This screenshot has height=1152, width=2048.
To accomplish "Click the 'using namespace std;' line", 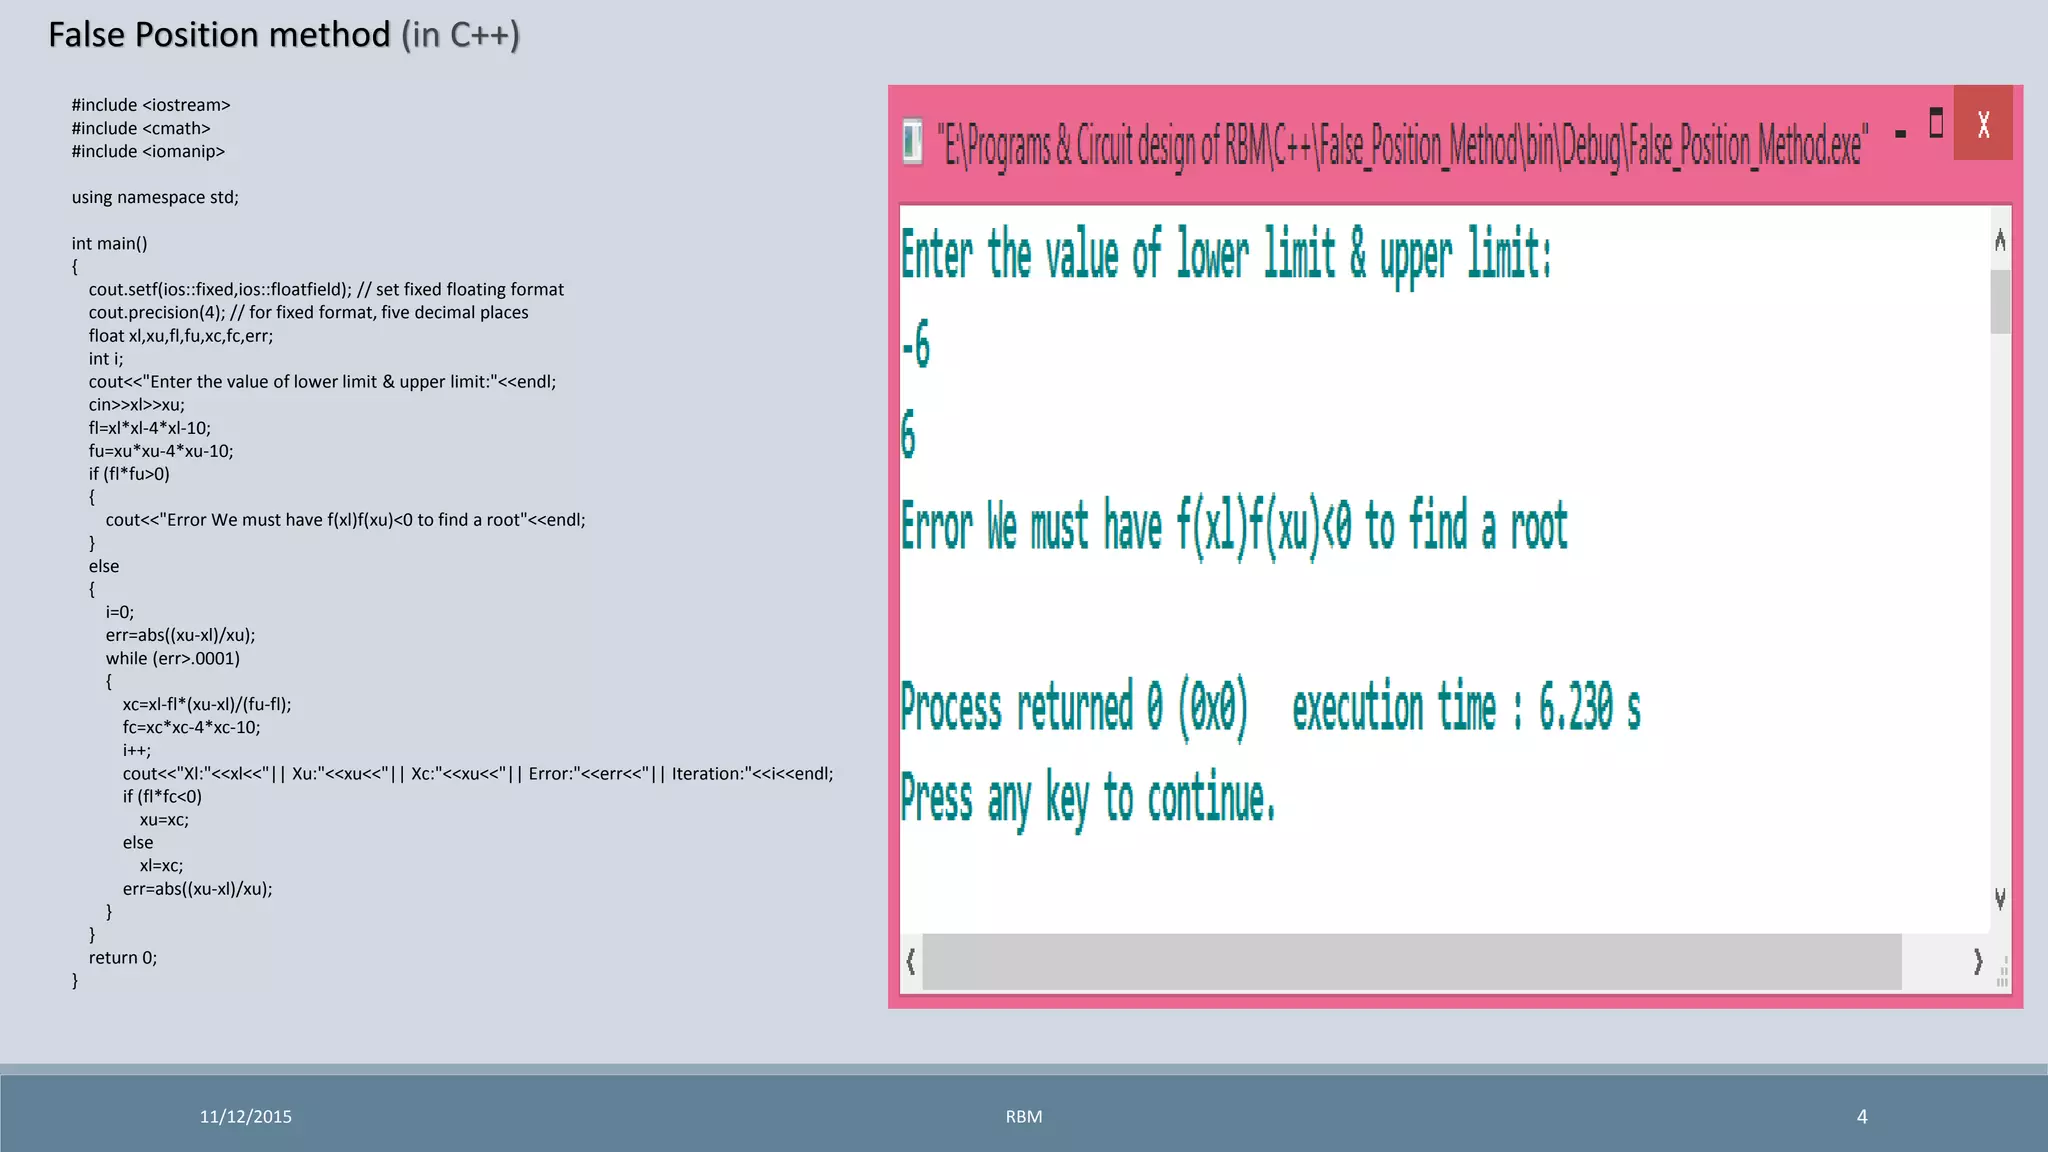I will tap(155, 197).
